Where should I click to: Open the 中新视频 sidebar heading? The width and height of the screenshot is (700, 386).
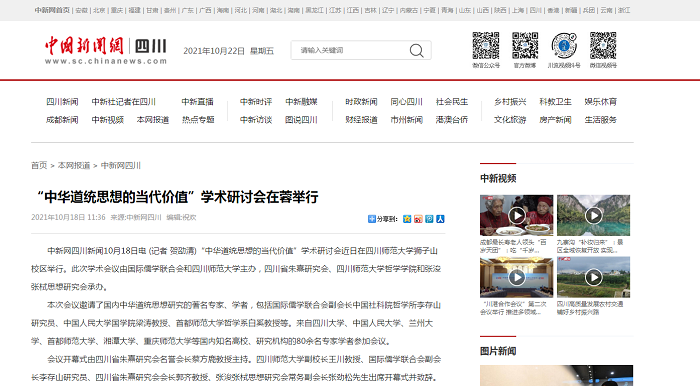pos(498,178)
